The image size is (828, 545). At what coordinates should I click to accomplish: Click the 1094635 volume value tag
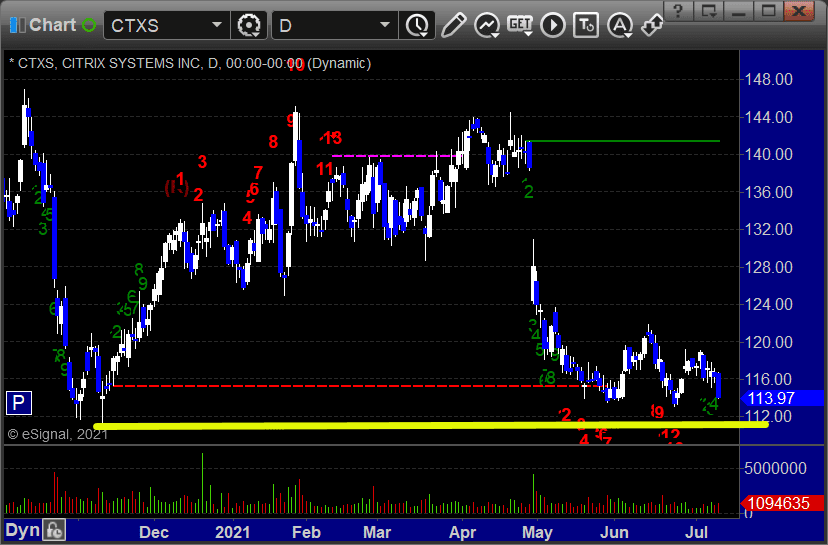tap(783, 503)
